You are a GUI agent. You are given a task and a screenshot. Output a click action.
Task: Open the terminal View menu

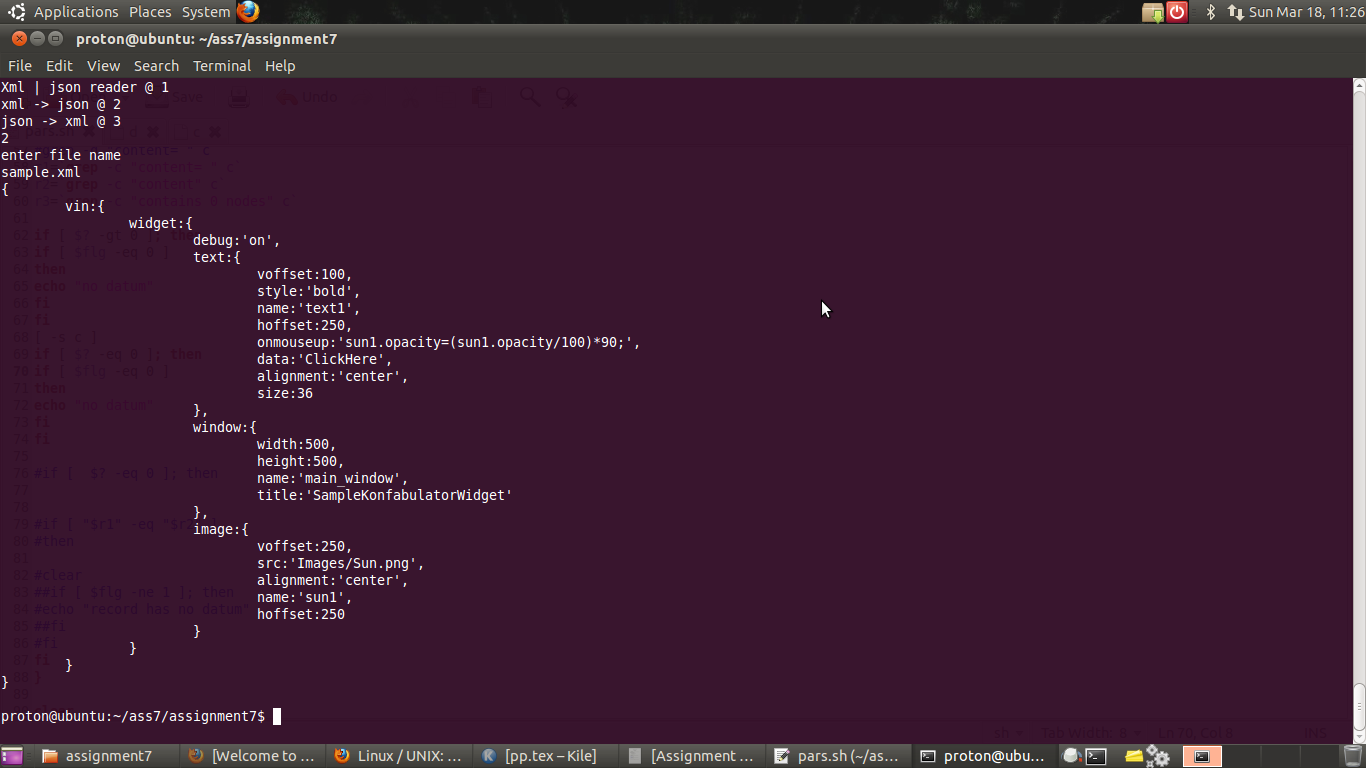pos(103,66)
